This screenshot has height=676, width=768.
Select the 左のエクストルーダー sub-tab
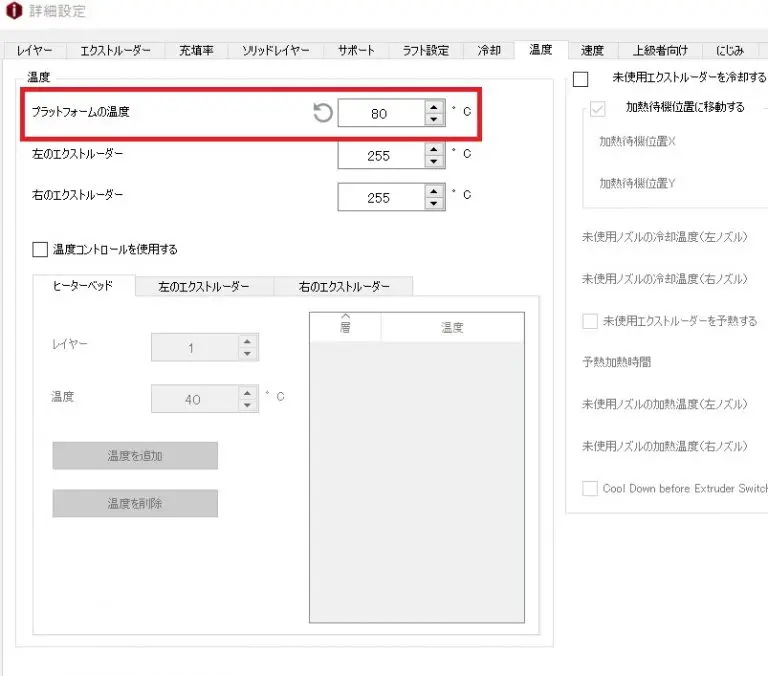coord(204,286)
